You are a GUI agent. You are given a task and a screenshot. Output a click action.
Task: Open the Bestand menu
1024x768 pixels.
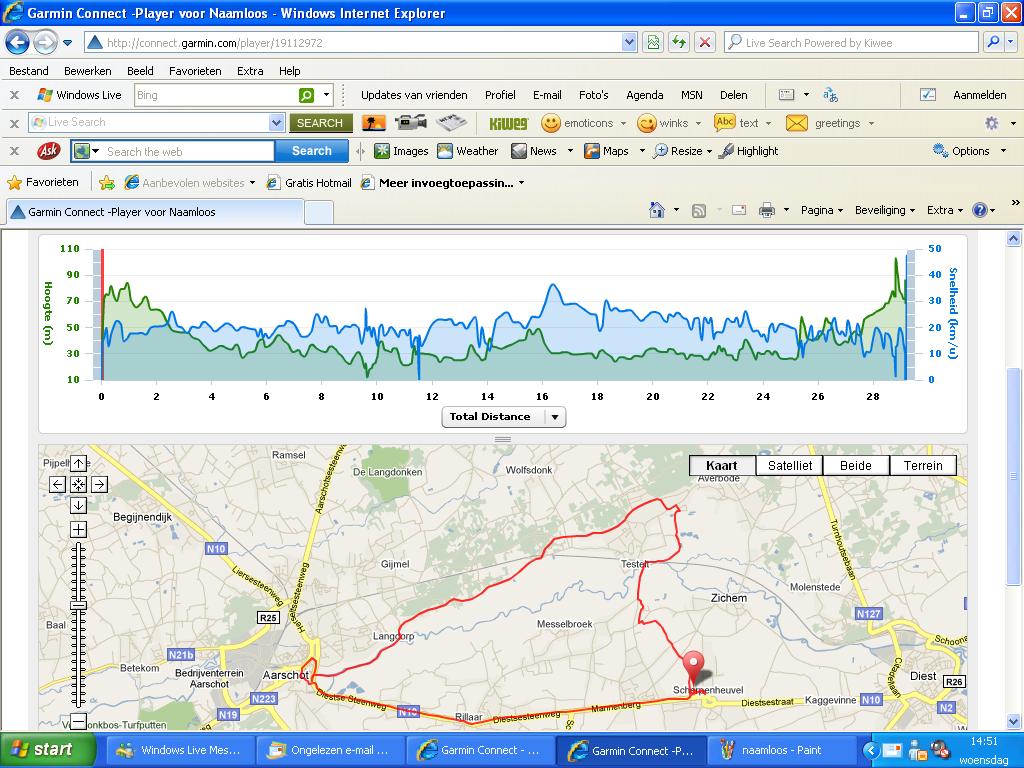pos(29,71)
